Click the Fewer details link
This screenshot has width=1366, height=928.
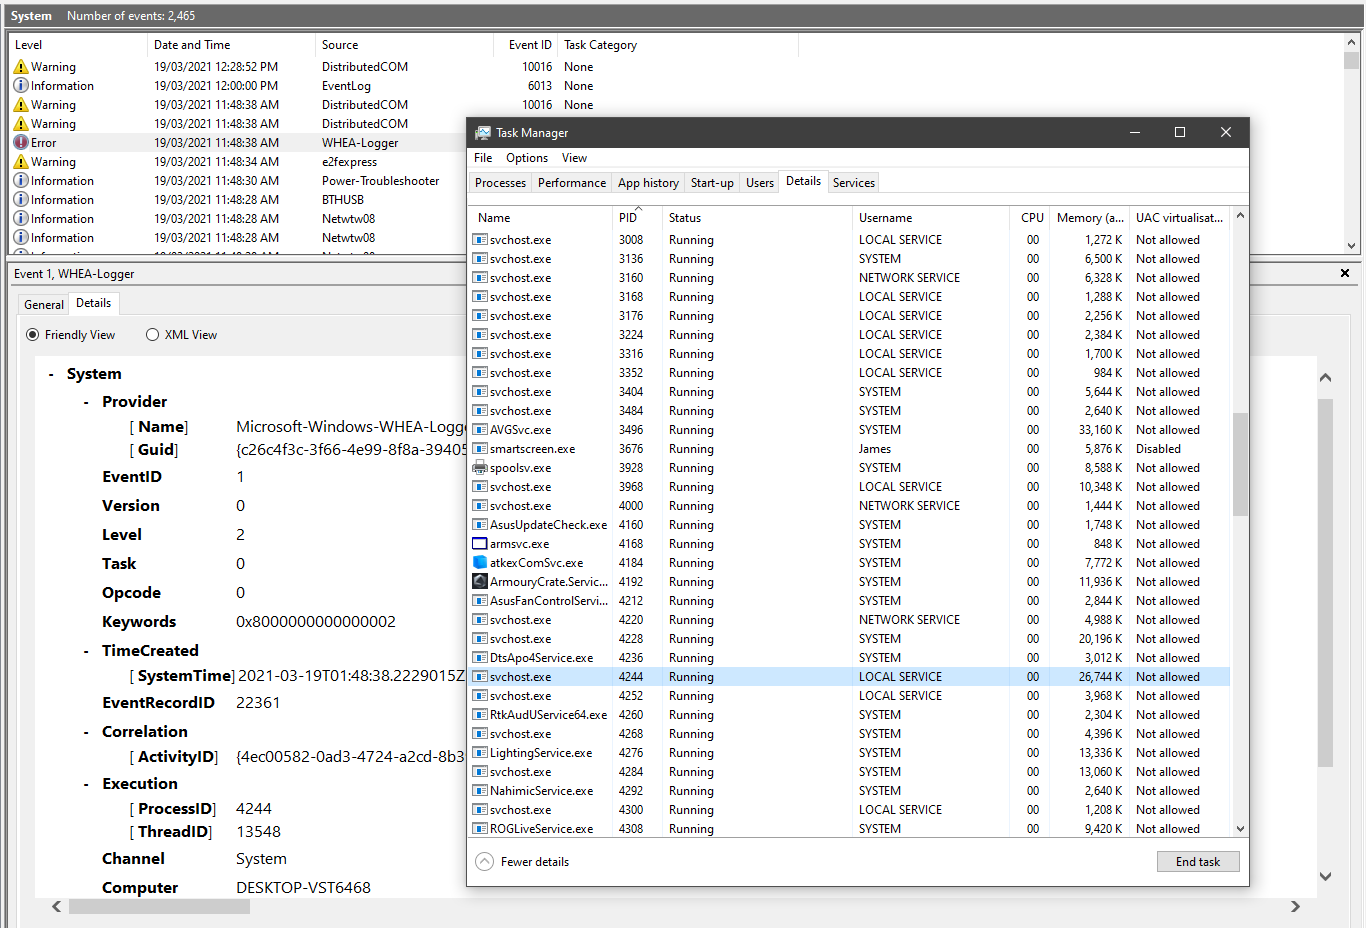click(x=535, y=862)
